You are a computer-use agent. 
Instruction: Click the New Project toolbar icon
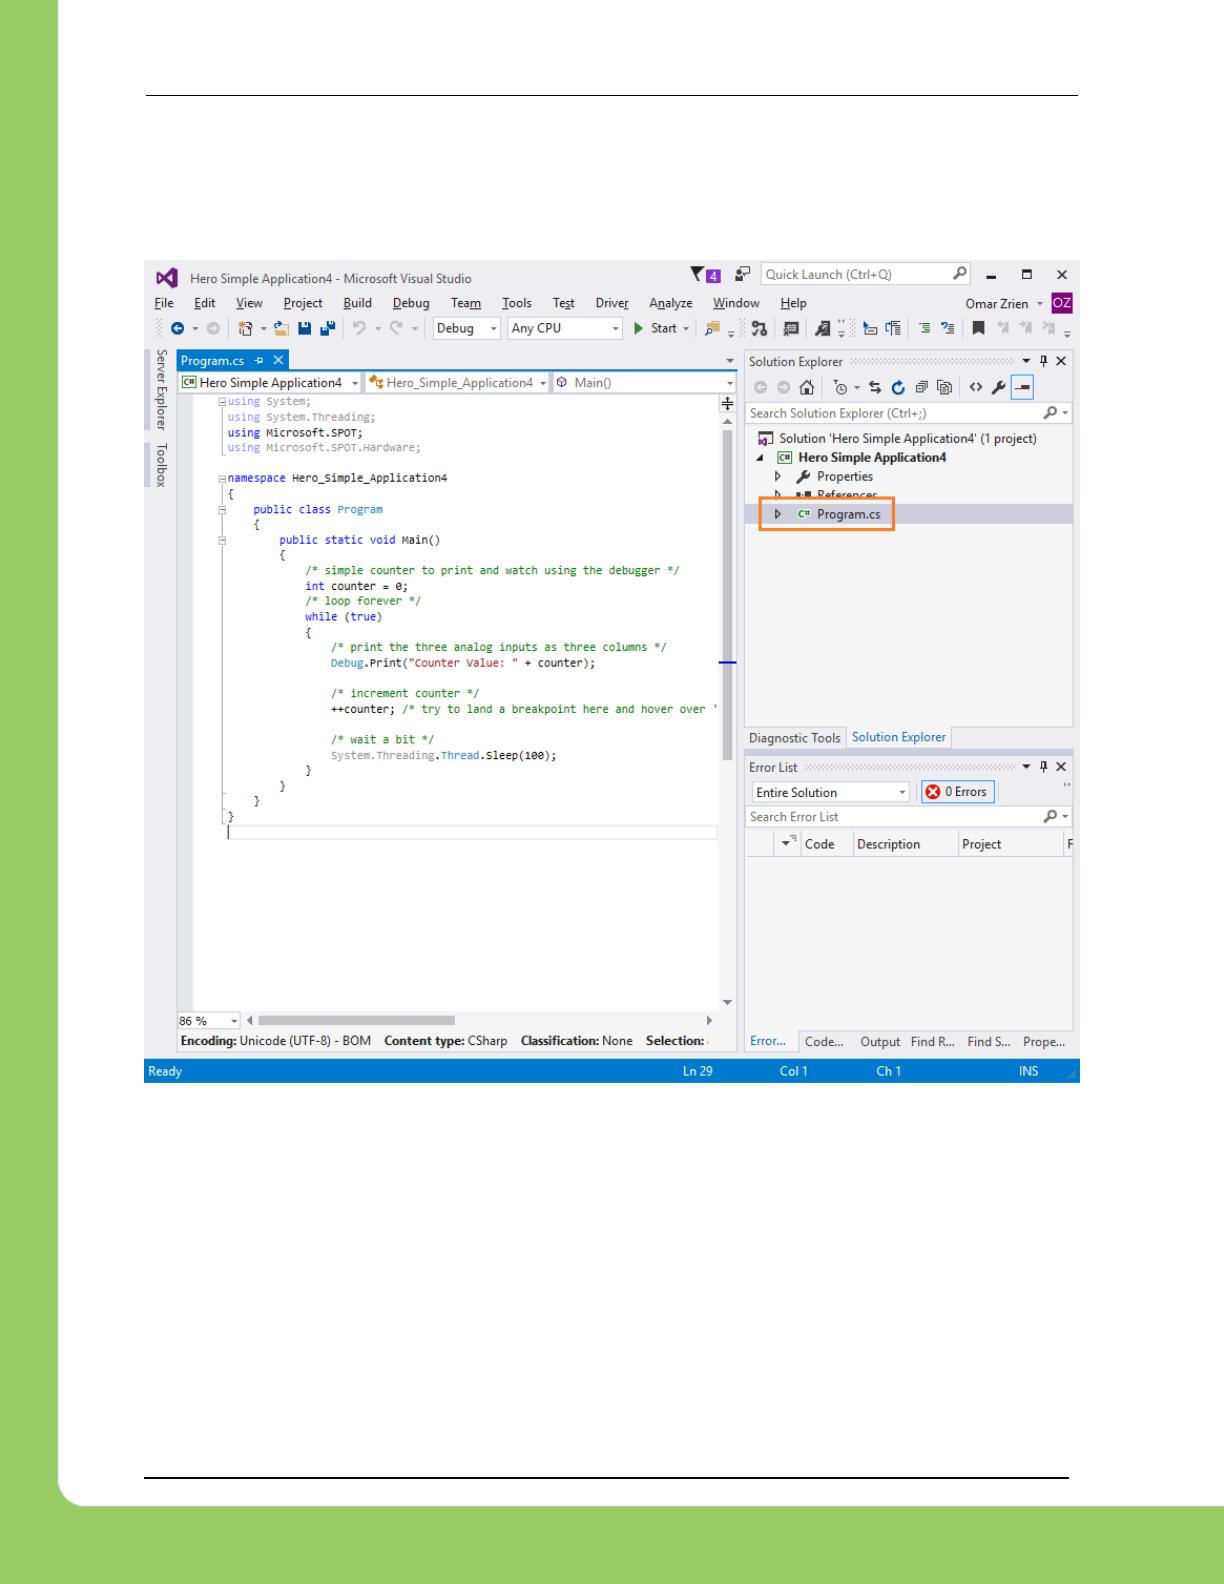point(245,328)
